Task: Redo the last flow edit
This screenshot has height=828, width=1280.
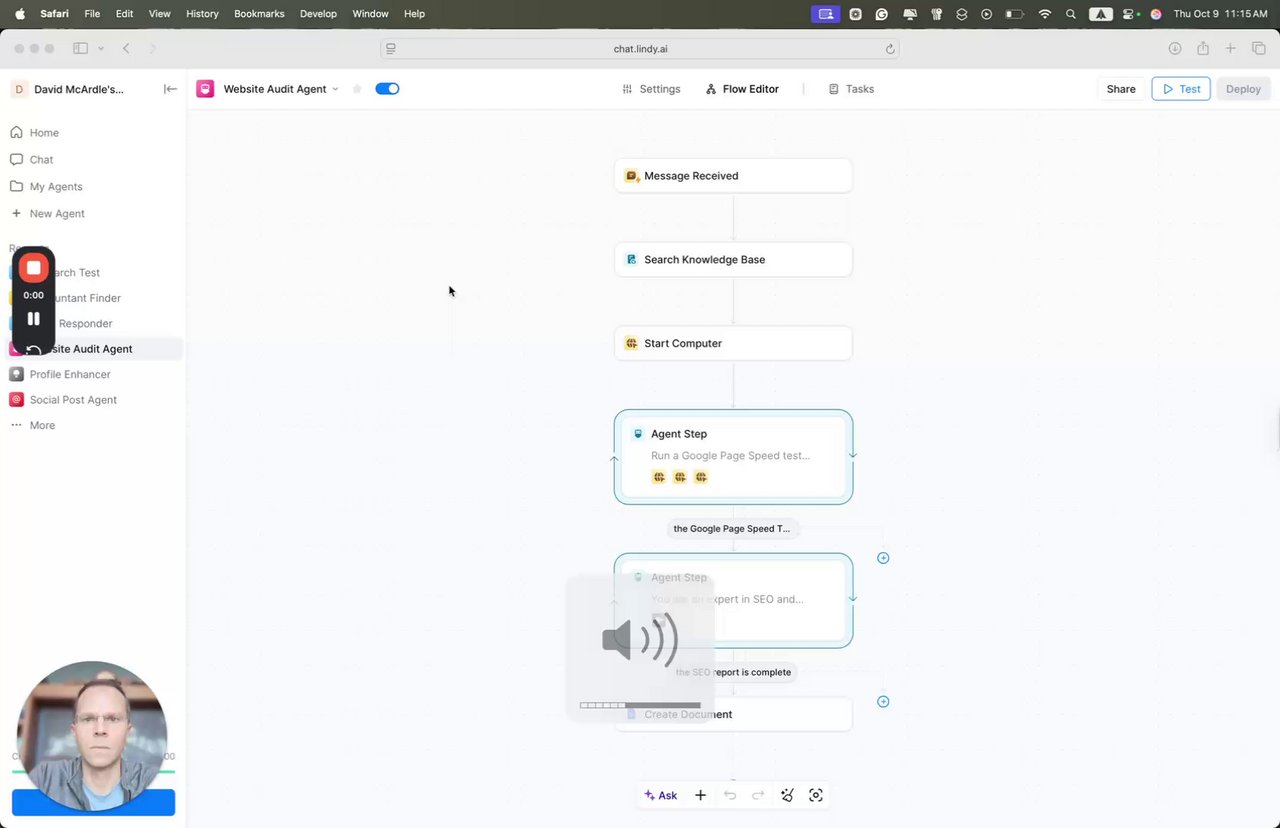Action: (758, 795)
